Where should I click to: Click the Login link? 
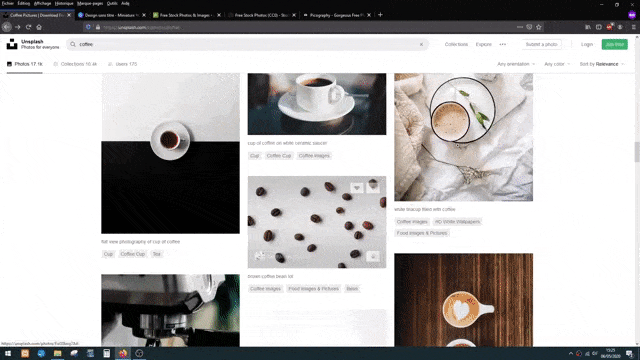click(587, 44)
